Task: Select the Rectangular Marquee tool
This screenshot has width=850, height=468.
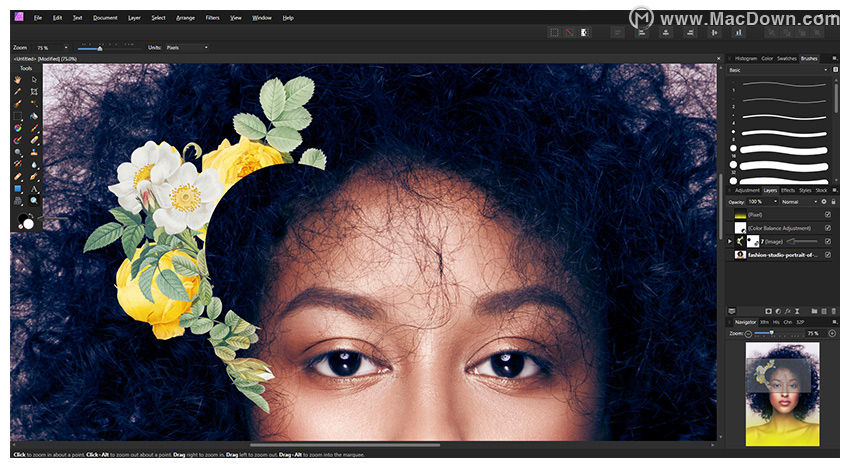Action: tap(18, 116)
